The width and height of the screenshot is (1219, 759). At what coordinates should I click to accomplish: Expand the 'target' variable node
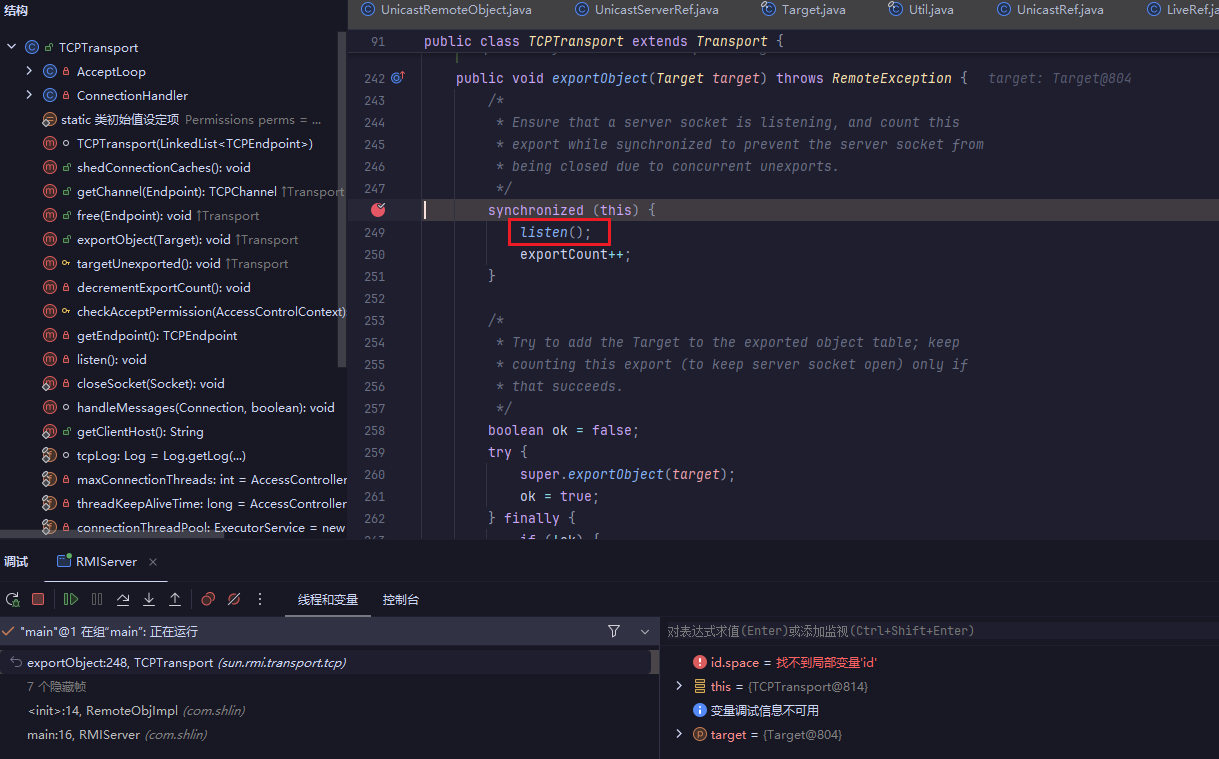click(679, 734)
